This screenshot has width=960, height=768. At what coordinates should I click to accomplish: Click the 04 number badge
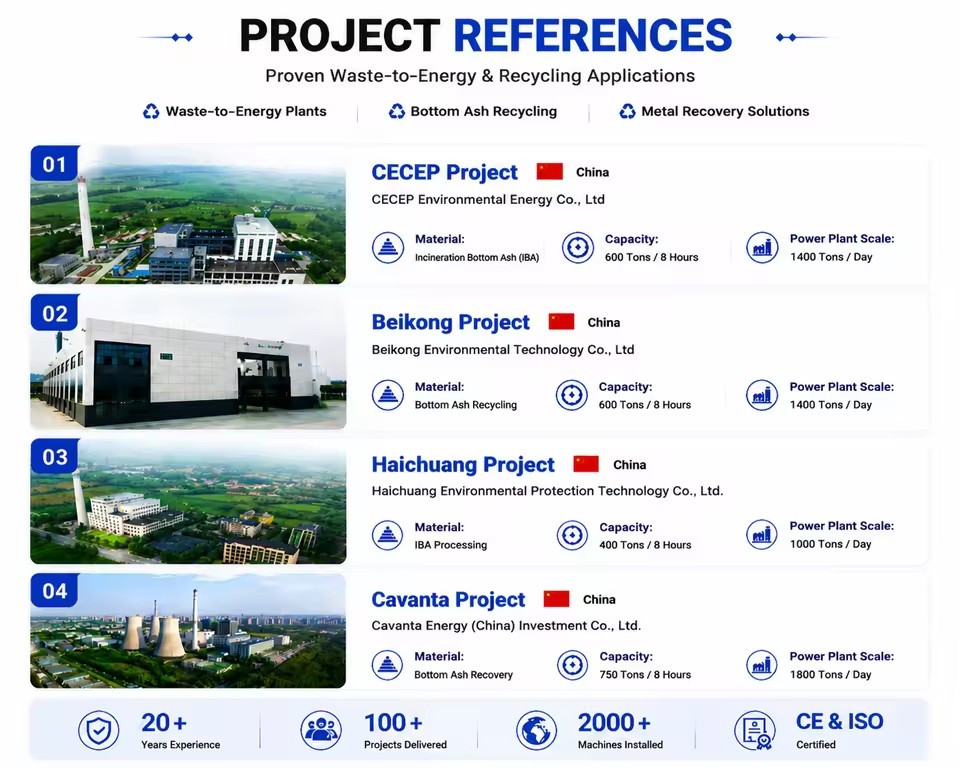[x=54, y=590]
